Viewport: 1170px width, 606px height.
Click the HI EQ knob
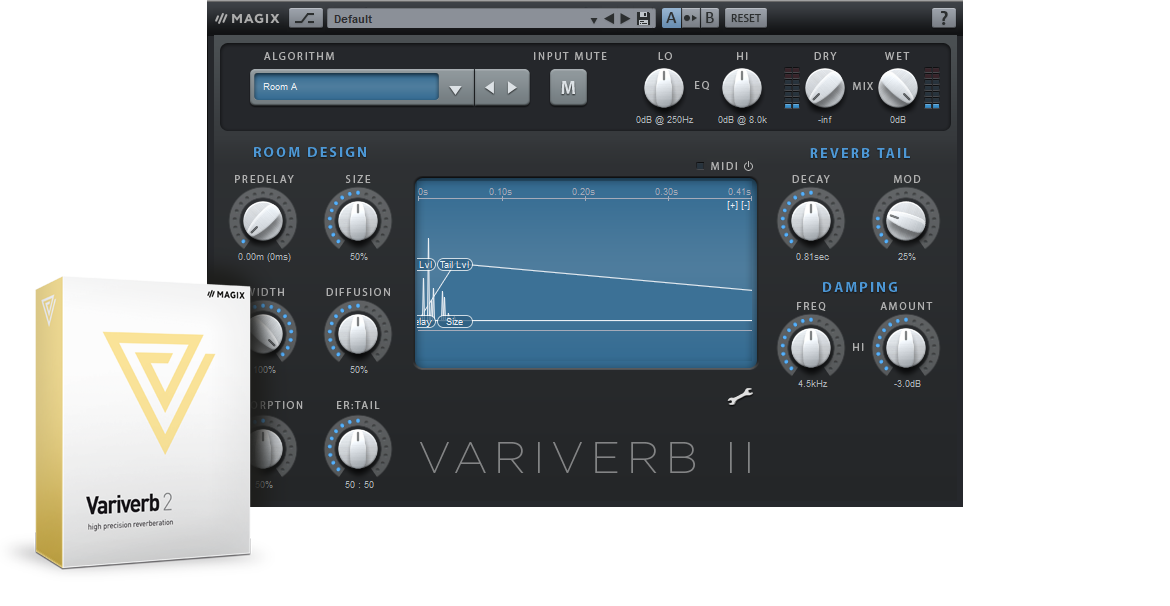click(x=742, y=88)
